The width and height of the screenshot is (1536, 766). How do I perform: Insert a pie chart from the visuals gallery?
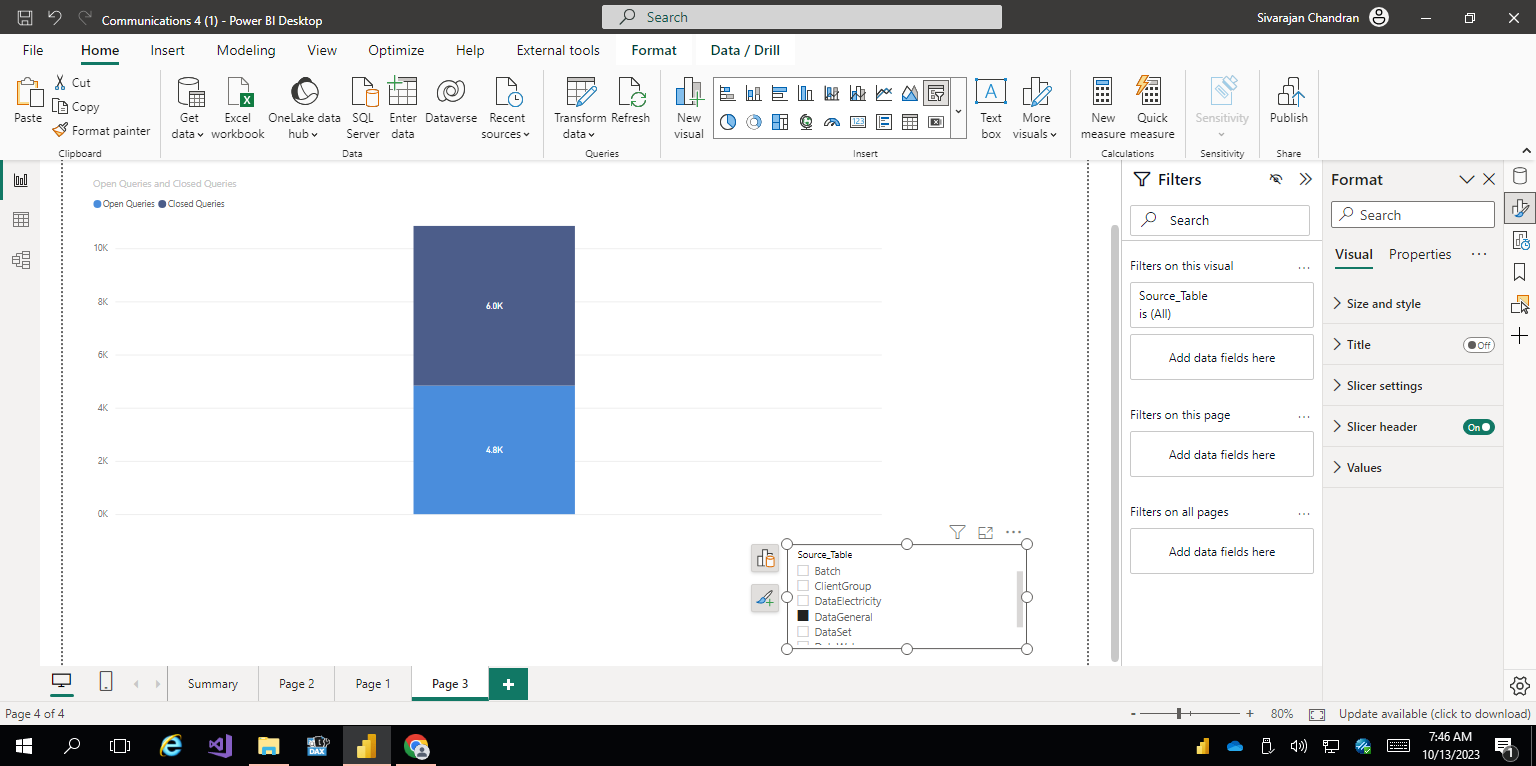[x=728, y=122]
